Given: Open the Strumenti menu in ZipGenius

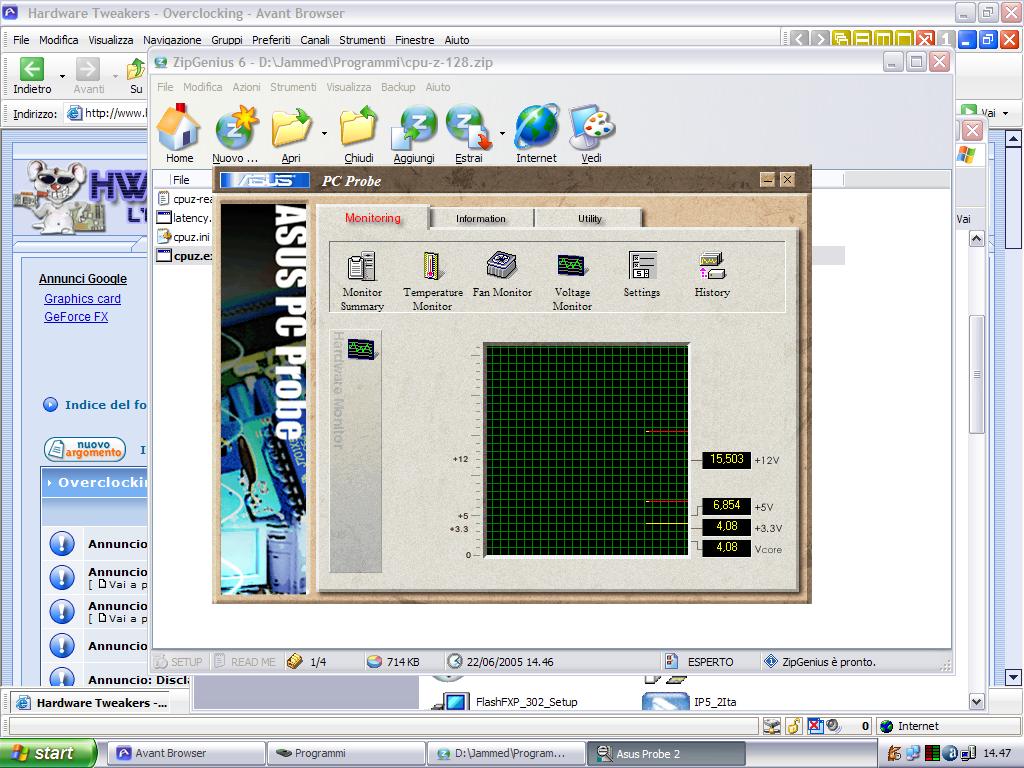Looking at the screenshot, I should 293,87.
